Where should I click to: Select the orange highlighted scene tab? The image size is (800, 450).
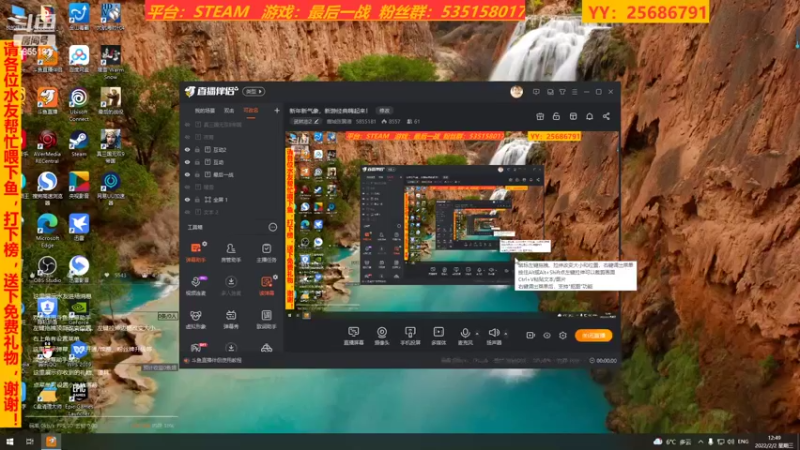(x=250, y=111)
